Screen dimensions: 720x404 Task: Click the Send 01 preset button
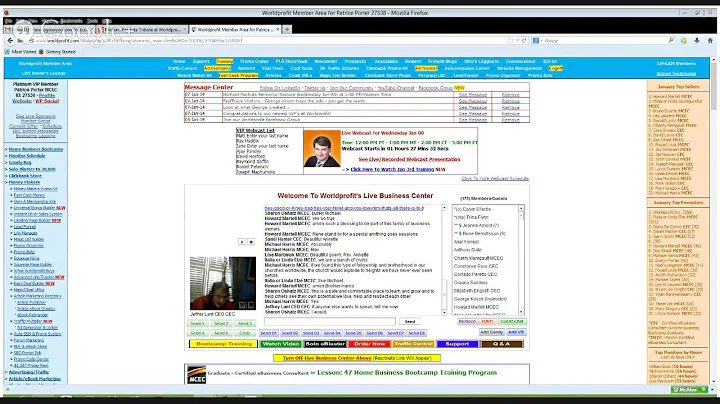pos(268,333)
